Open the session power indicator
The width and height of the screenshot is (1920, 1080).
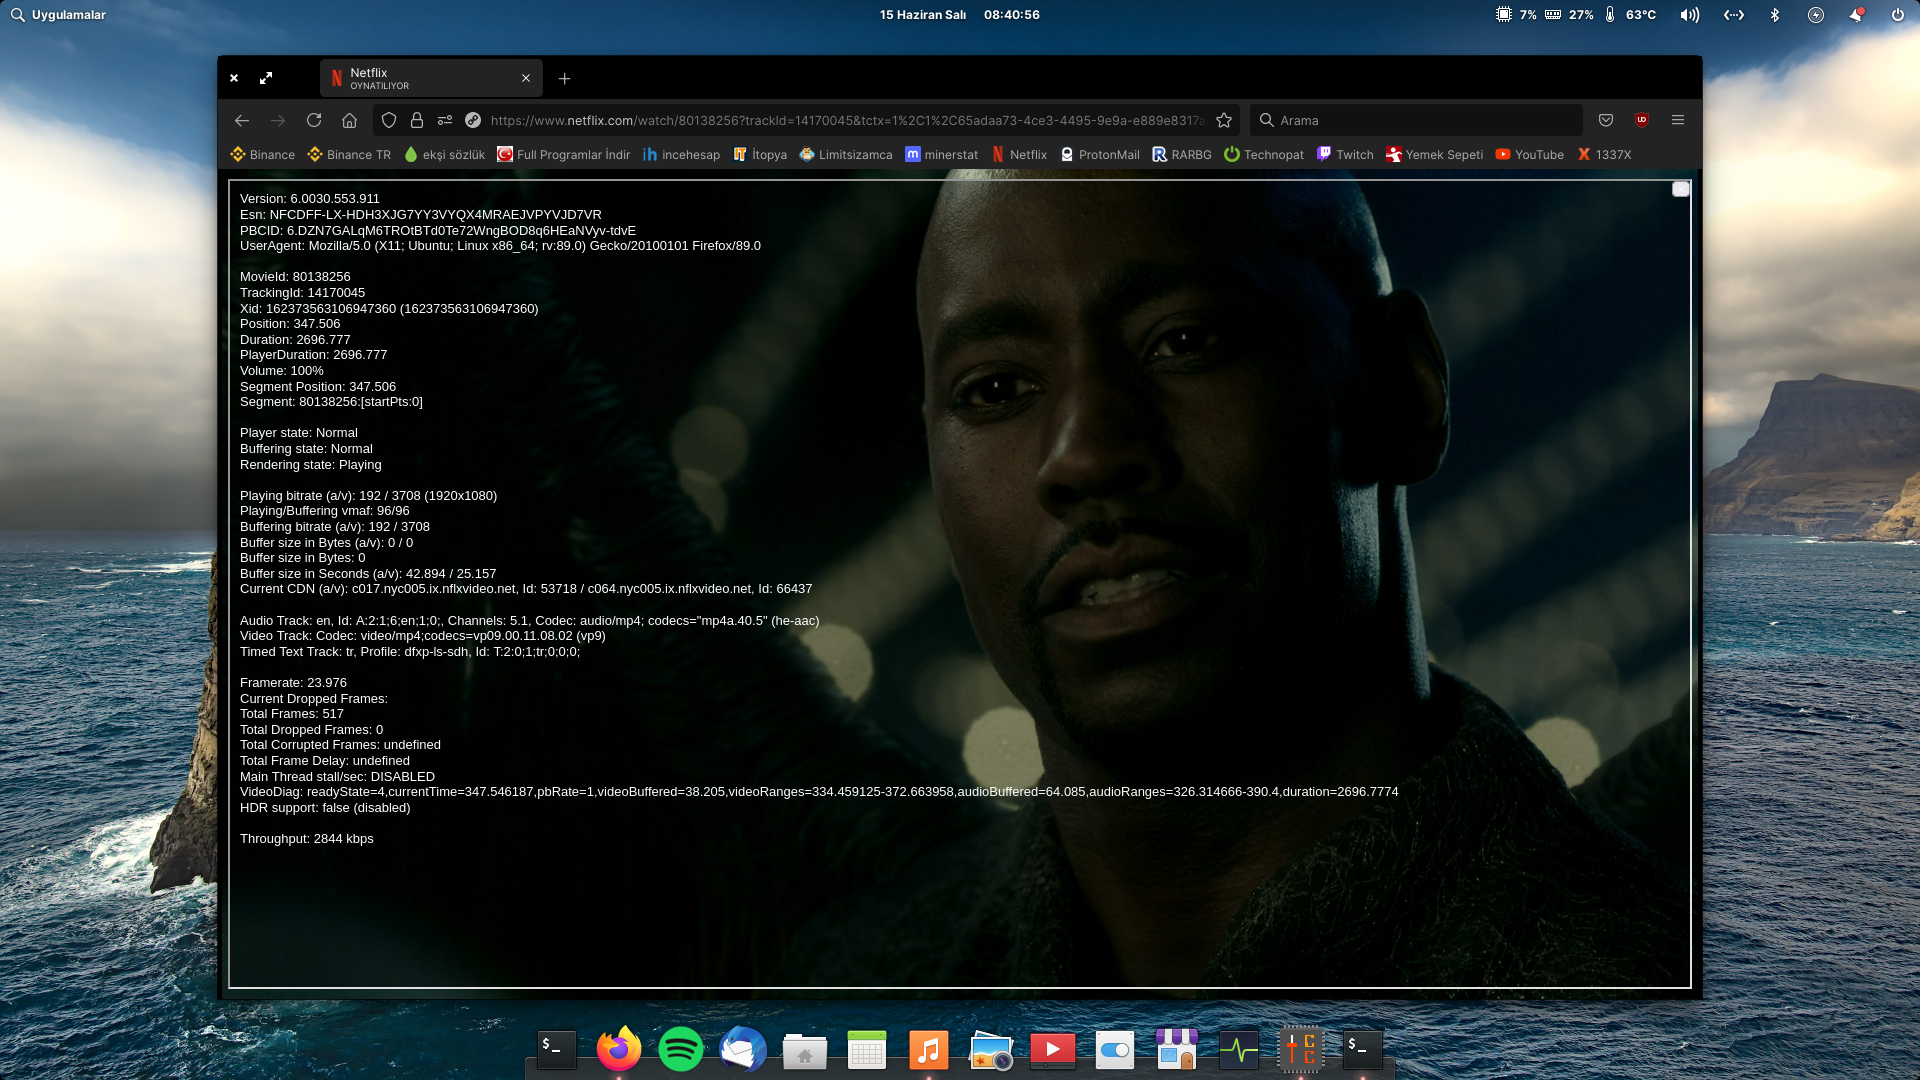[x=1897, y=15]
